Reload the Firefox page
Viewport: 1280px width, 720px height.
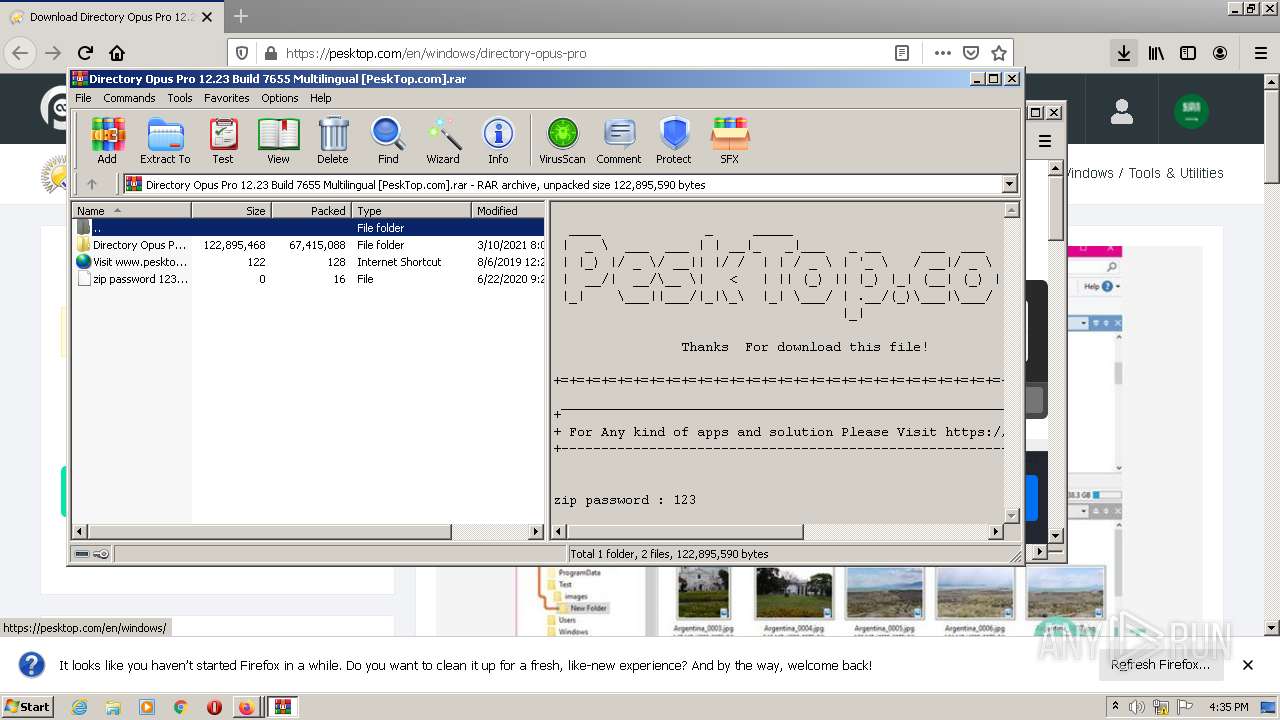85,53
